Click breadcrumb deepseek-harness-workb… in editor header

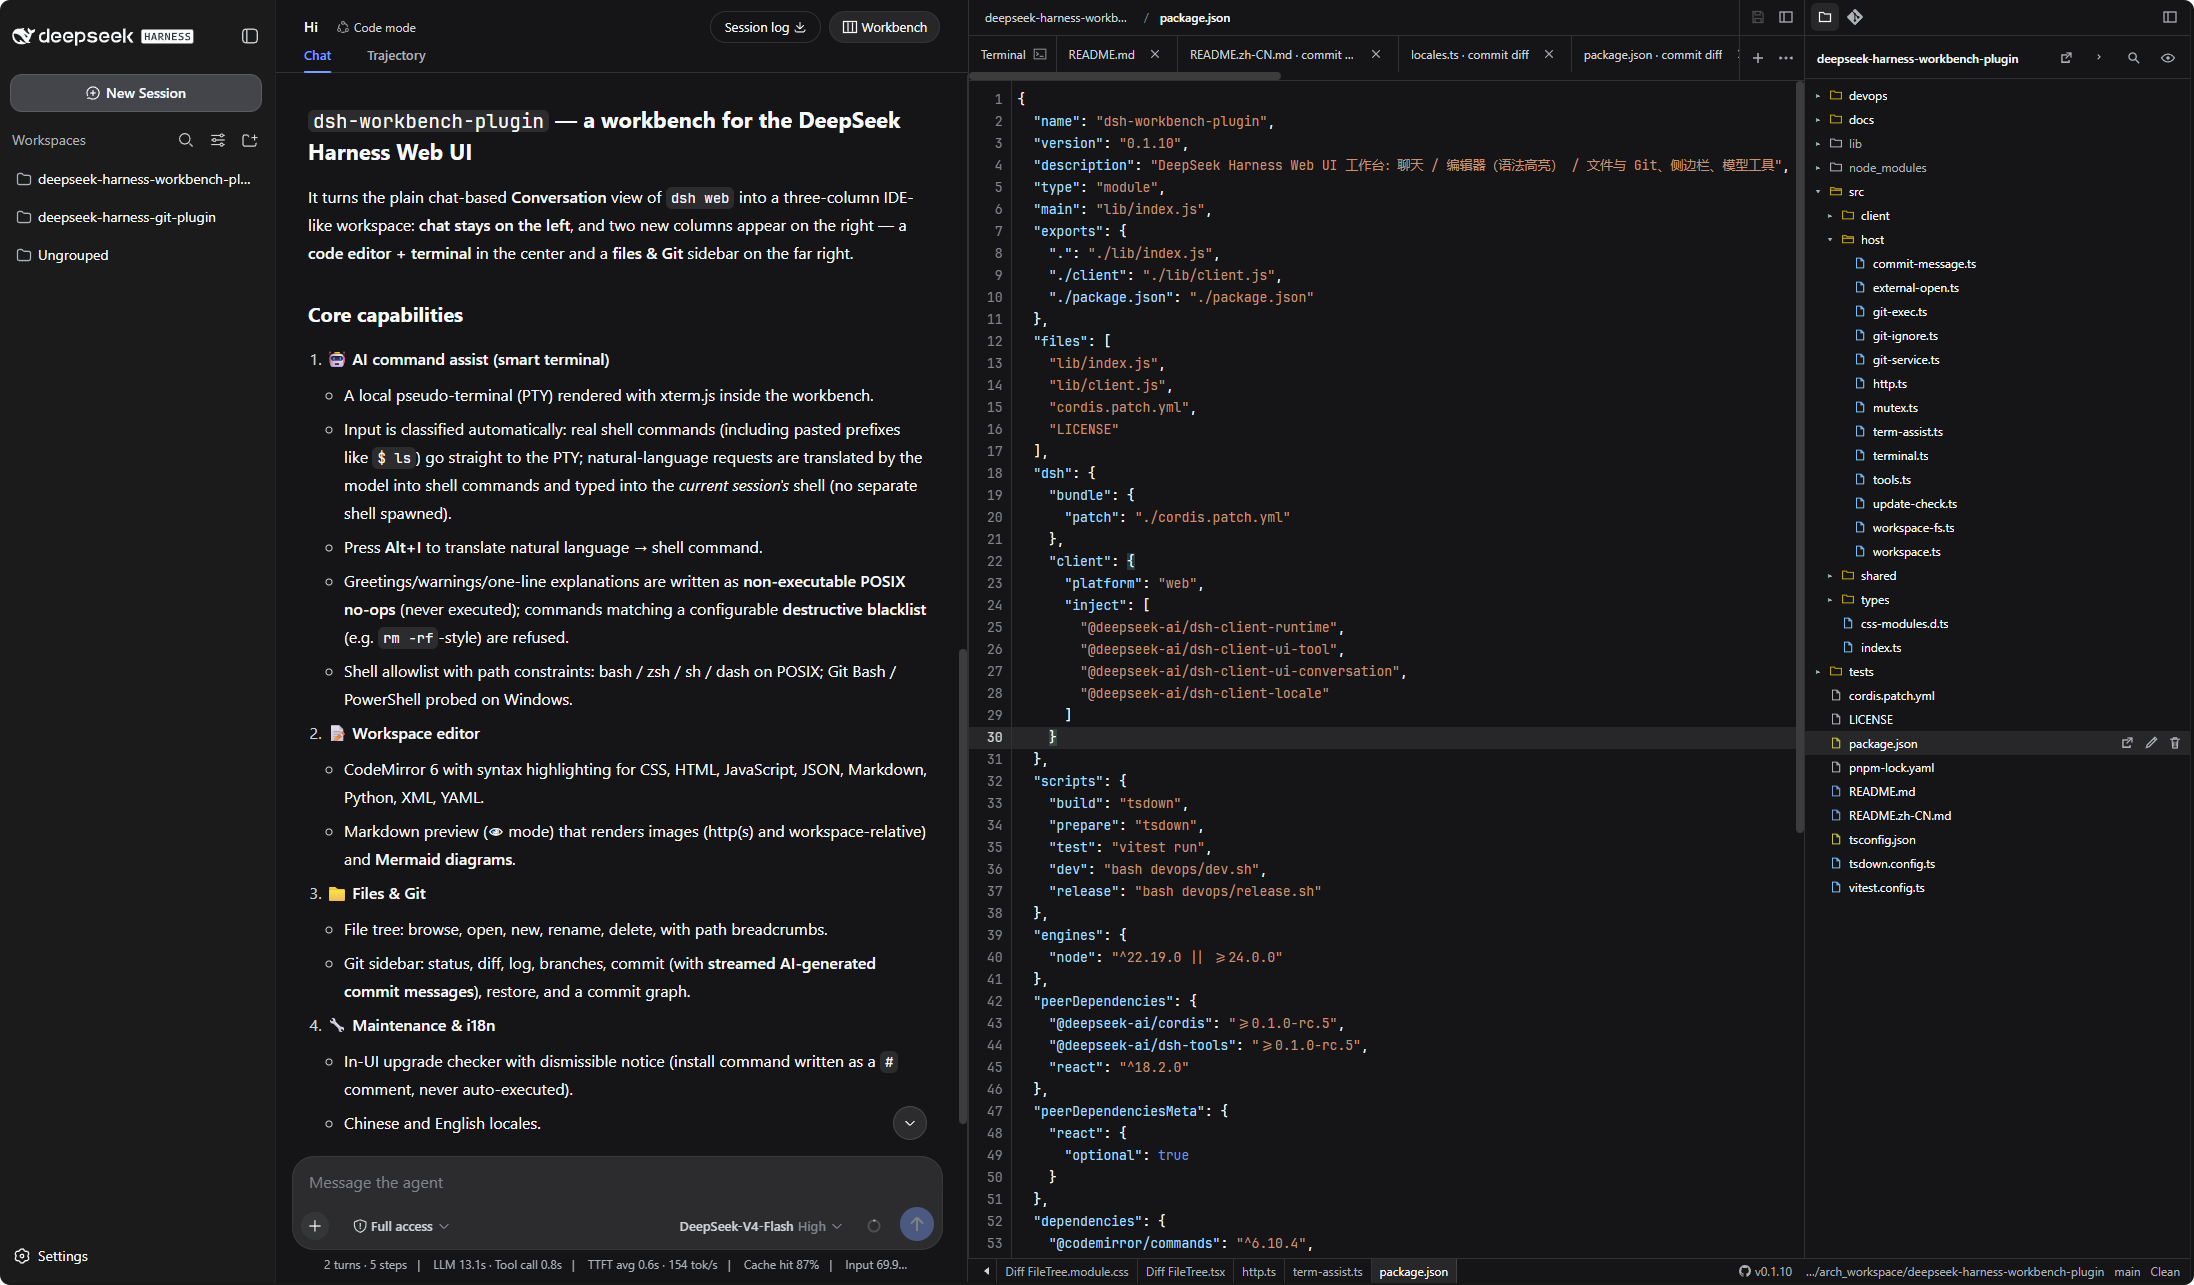(1055, 18)
